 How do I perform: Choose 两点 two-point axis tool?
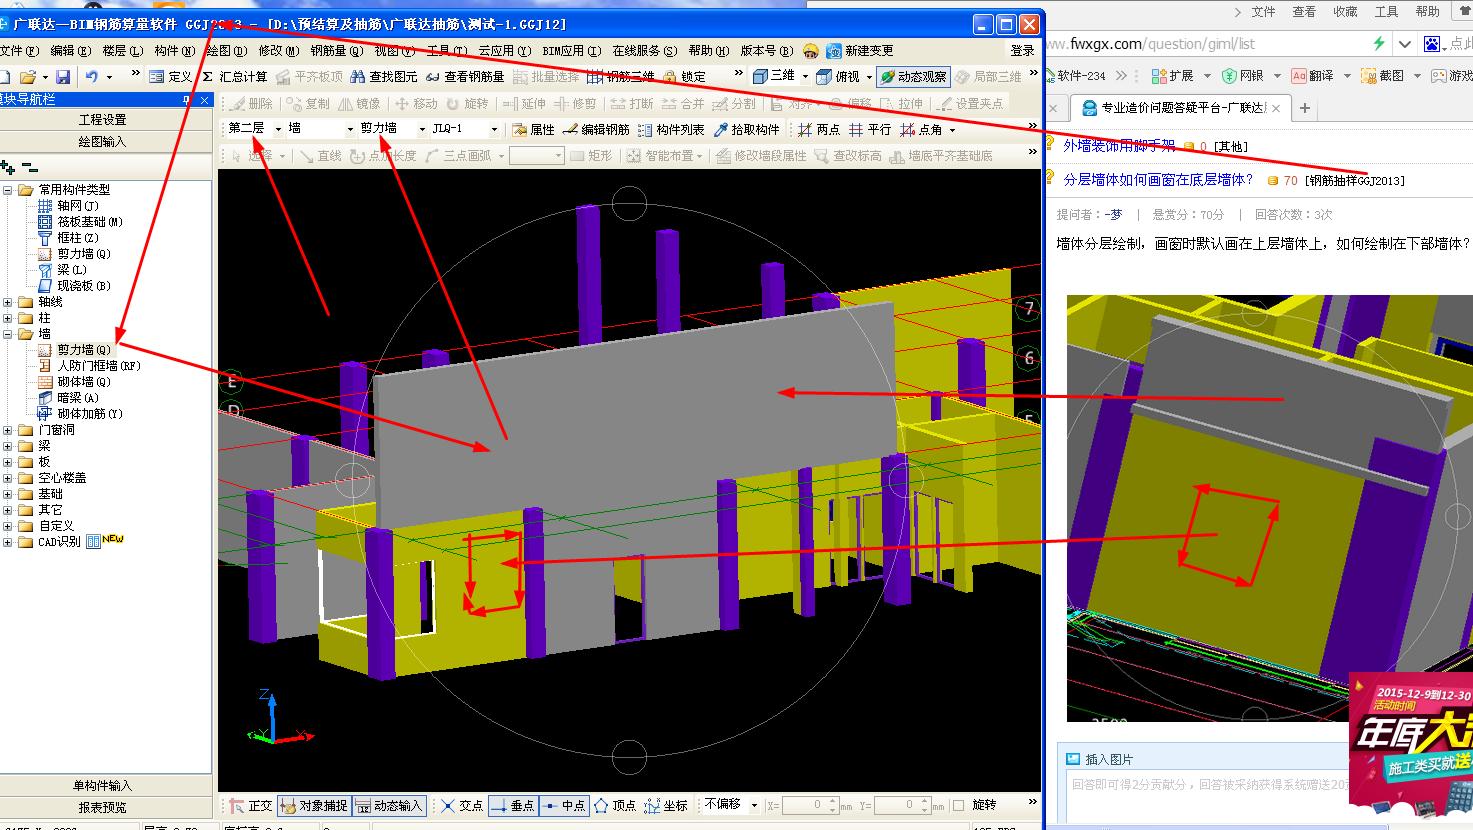818,129
